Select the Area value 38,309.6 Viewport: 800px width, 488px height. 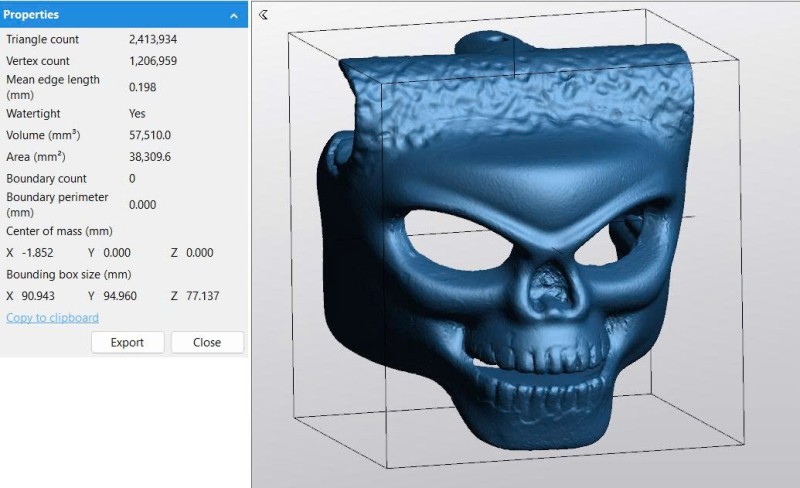coord(150,157)
